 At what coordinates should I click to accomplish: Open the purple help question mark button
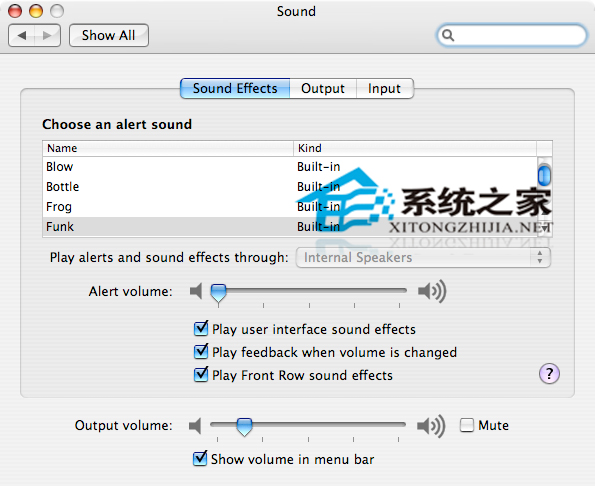(549, 374)
